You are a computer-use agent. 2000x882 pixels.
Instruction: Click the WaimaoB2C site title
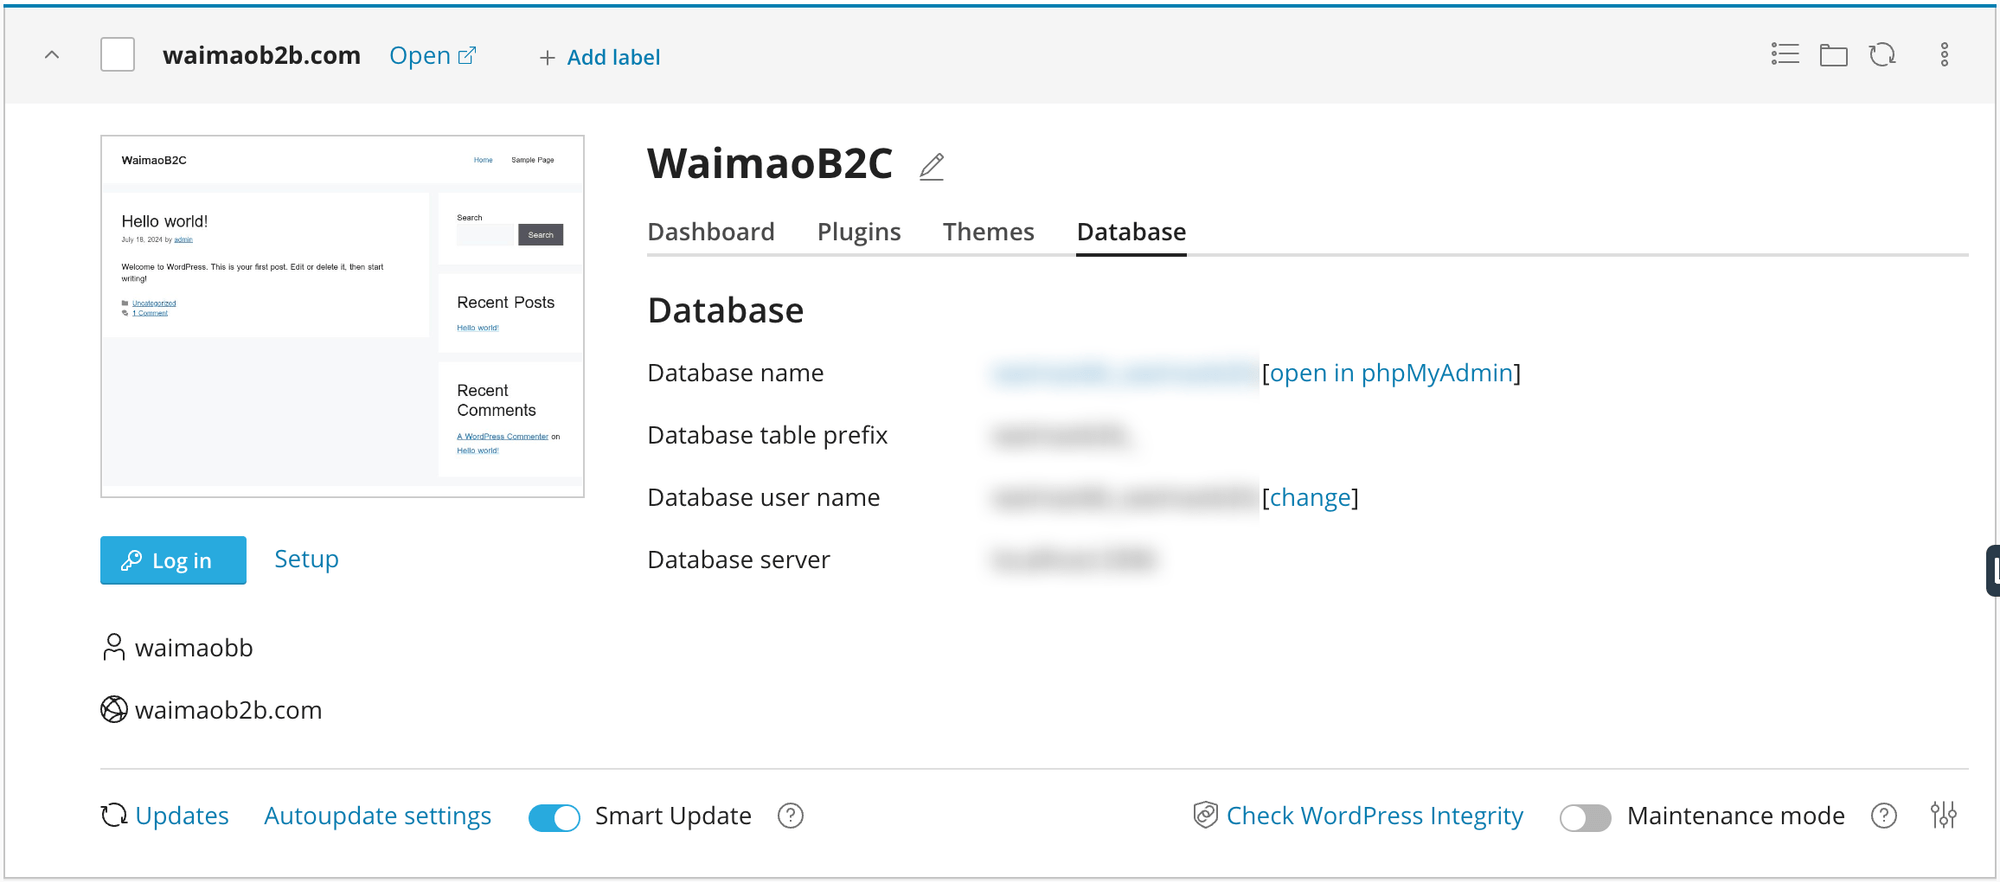pyautogui.click(x=770, y=163)
